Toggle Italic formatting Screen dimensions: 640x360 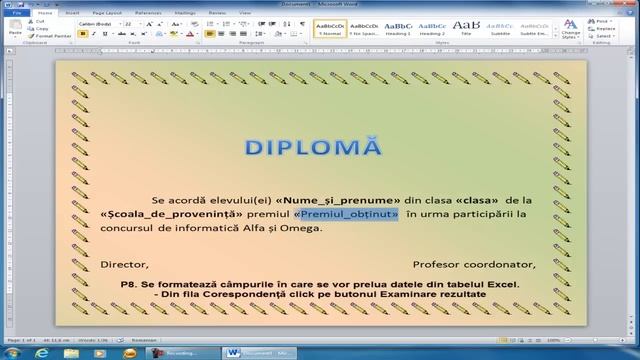[x=94, y=34]
